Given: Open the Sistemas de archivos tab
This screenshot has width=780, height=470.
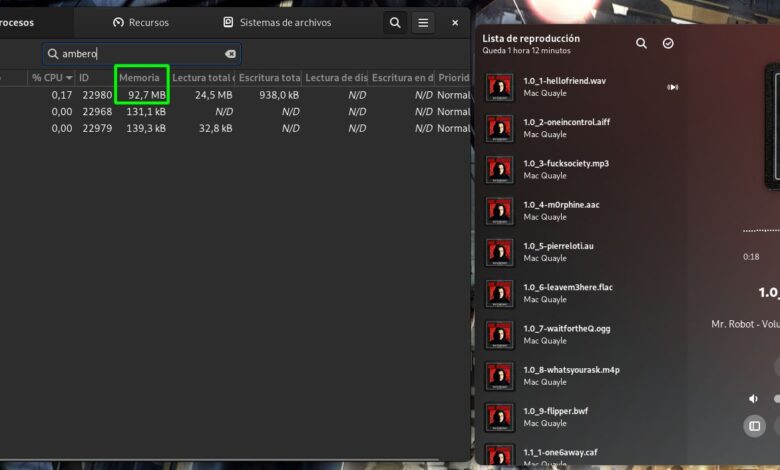Looking at the screenshot, I should (277, 22).
